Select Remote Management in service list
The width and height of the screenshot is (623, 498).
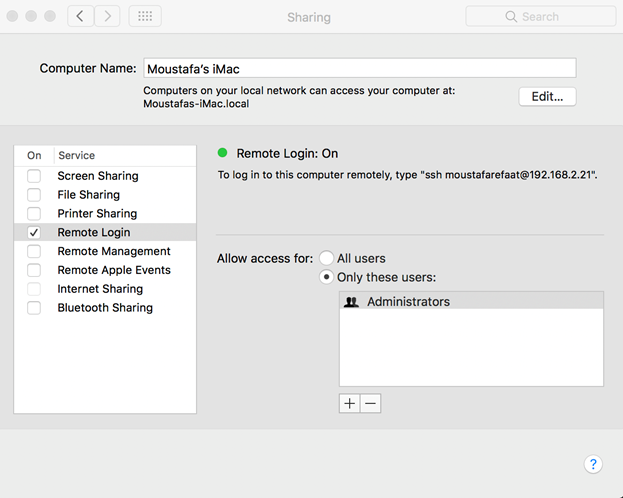point(113,251)
